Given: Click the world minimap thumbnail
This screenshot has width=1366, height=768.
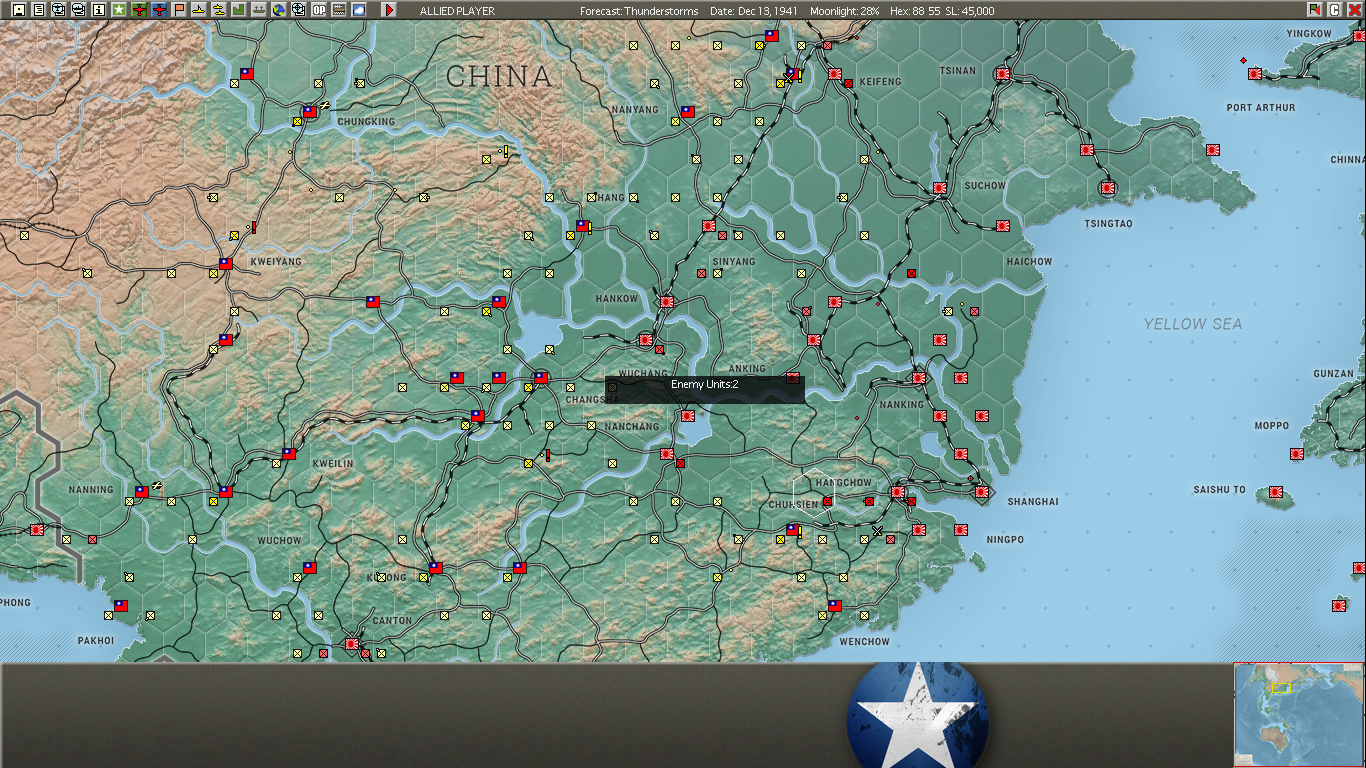Looking at the screenshot, I should (x=1298, y=714).
